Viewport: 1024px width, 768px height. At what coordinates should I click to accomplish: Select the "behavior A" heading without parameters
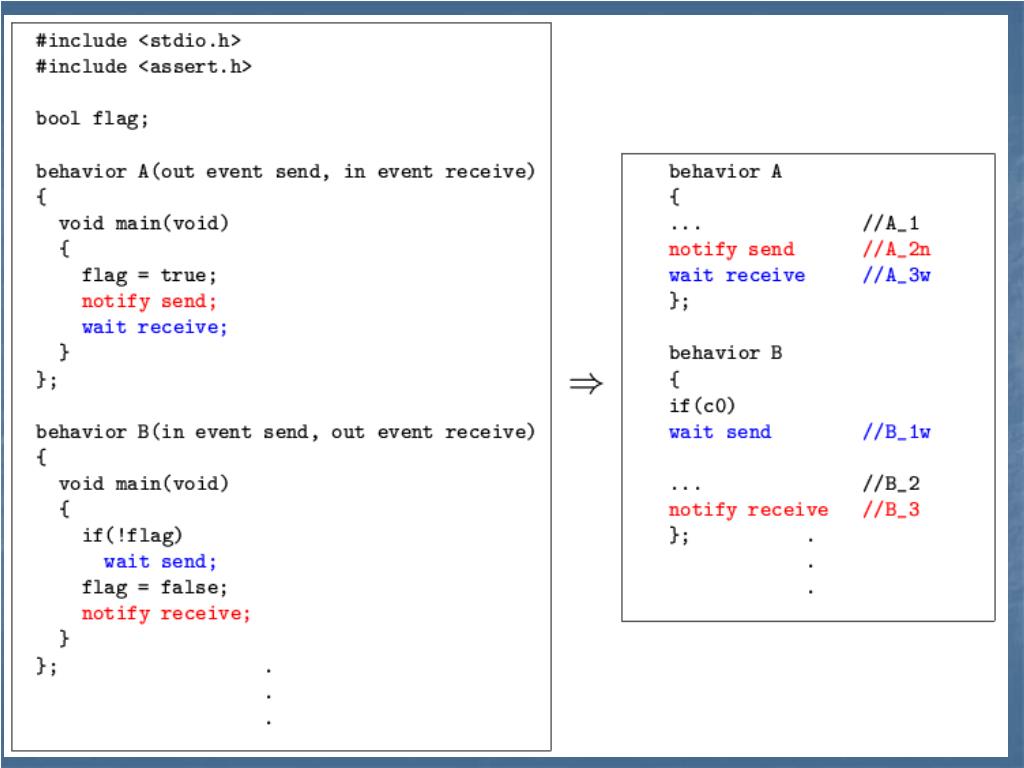pyautogui.click(x=726, y=172)
